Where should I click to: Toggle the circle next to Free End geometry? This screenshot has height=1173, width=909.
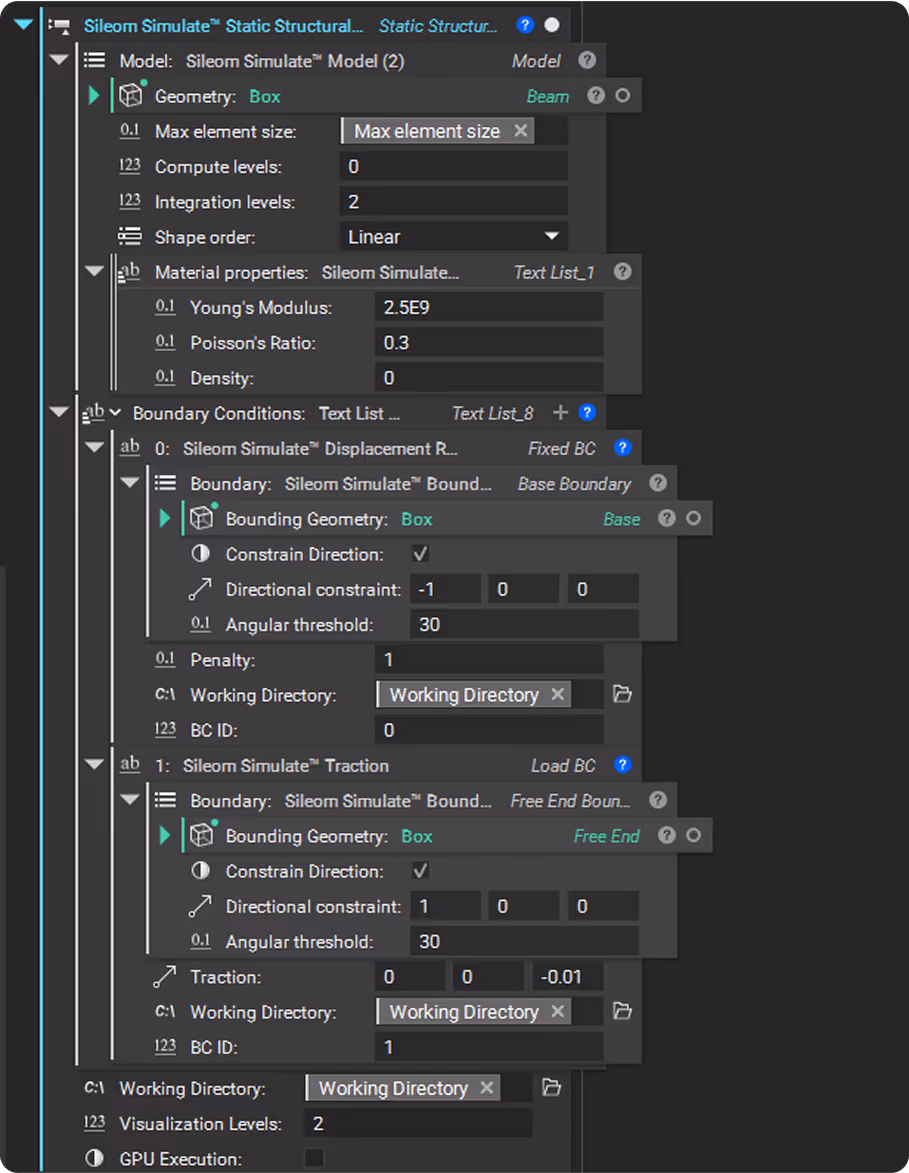(694, 835)
